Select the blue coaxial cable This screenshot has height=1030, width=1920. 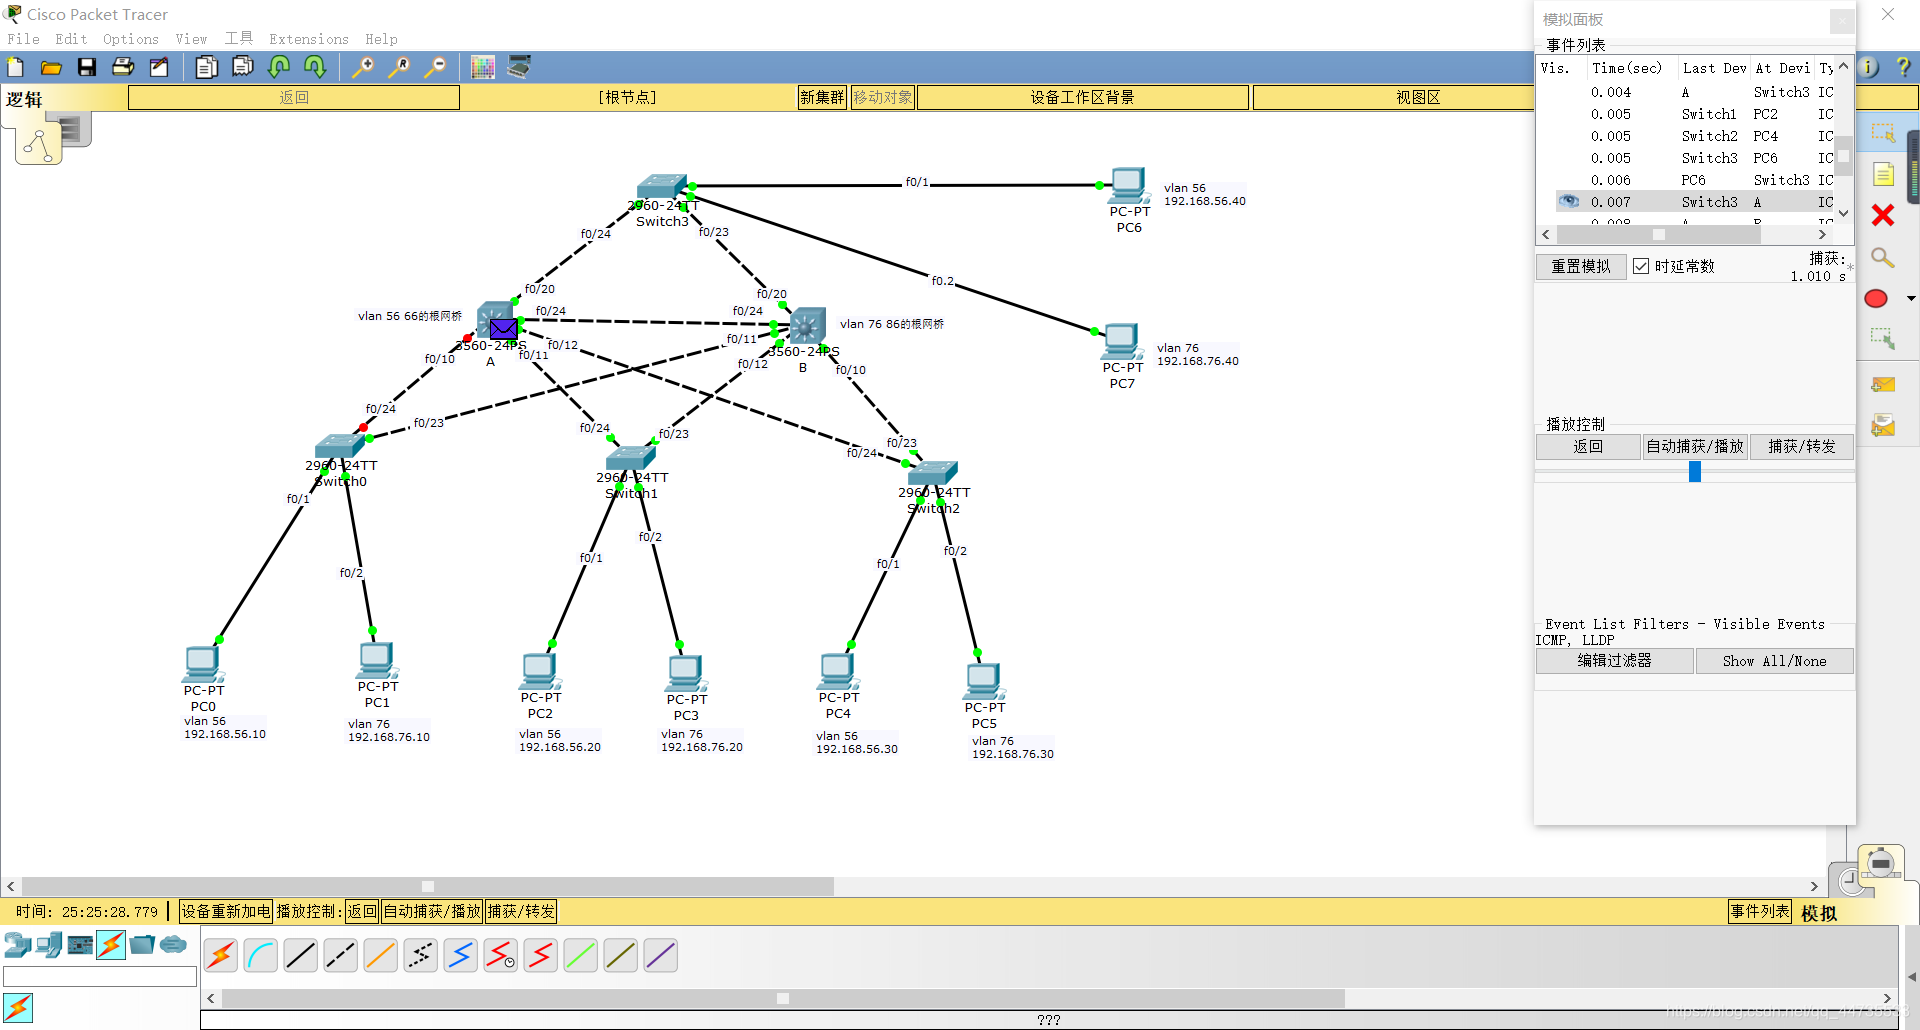(461, 956)
